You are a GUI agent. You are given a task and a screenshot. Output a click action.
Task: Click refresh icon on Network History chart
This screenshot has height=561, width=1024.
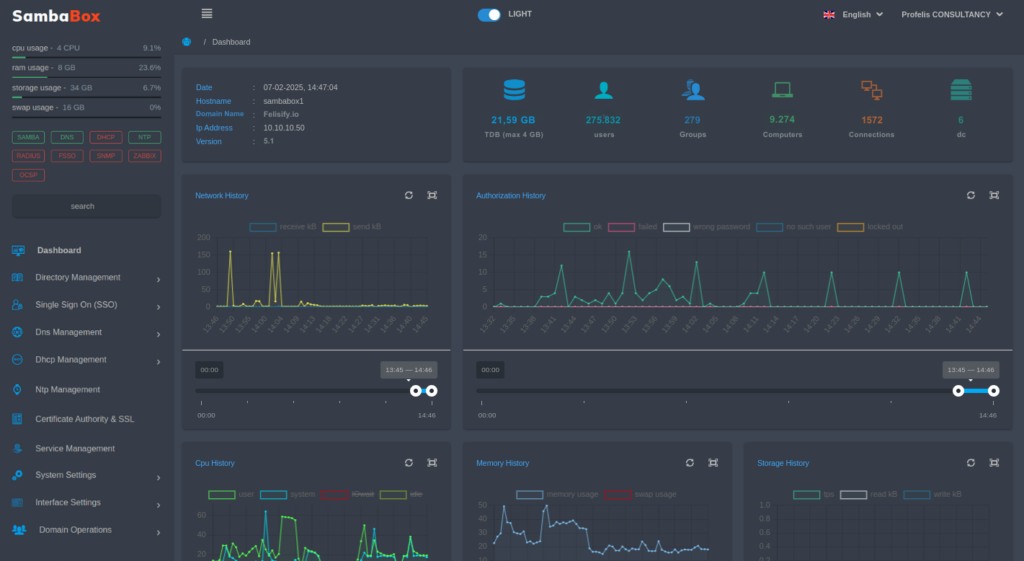point(409,196)
